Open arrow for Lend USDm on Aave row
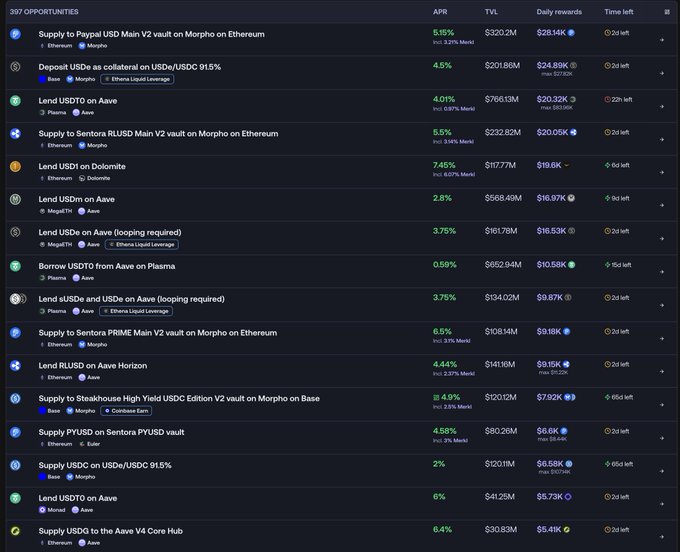Viewport: 680px width, 552px height. [x=662, y=206]
